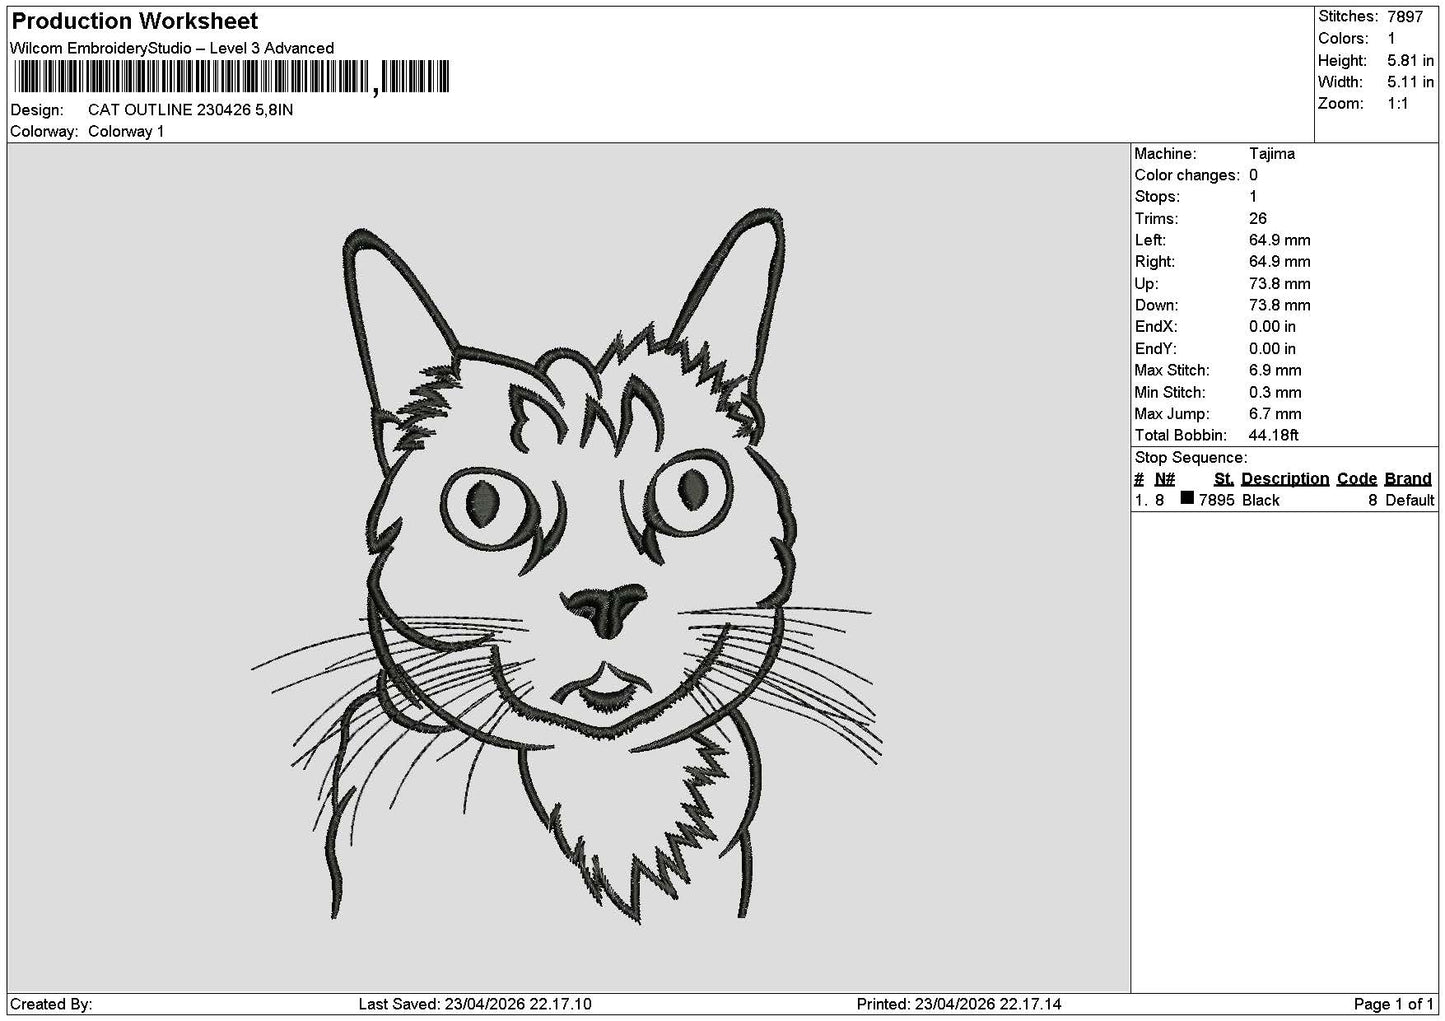The height and width of the screenshot is (1021, 1445).
Task: Select the Zoom value "1:1"
Action: pos(1398,104)
